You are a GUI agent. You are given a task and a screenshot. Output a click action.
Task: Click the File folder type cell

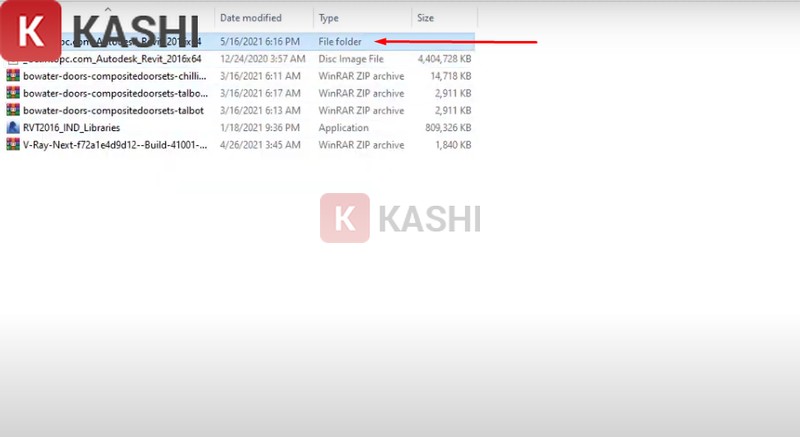click(340, 42)
